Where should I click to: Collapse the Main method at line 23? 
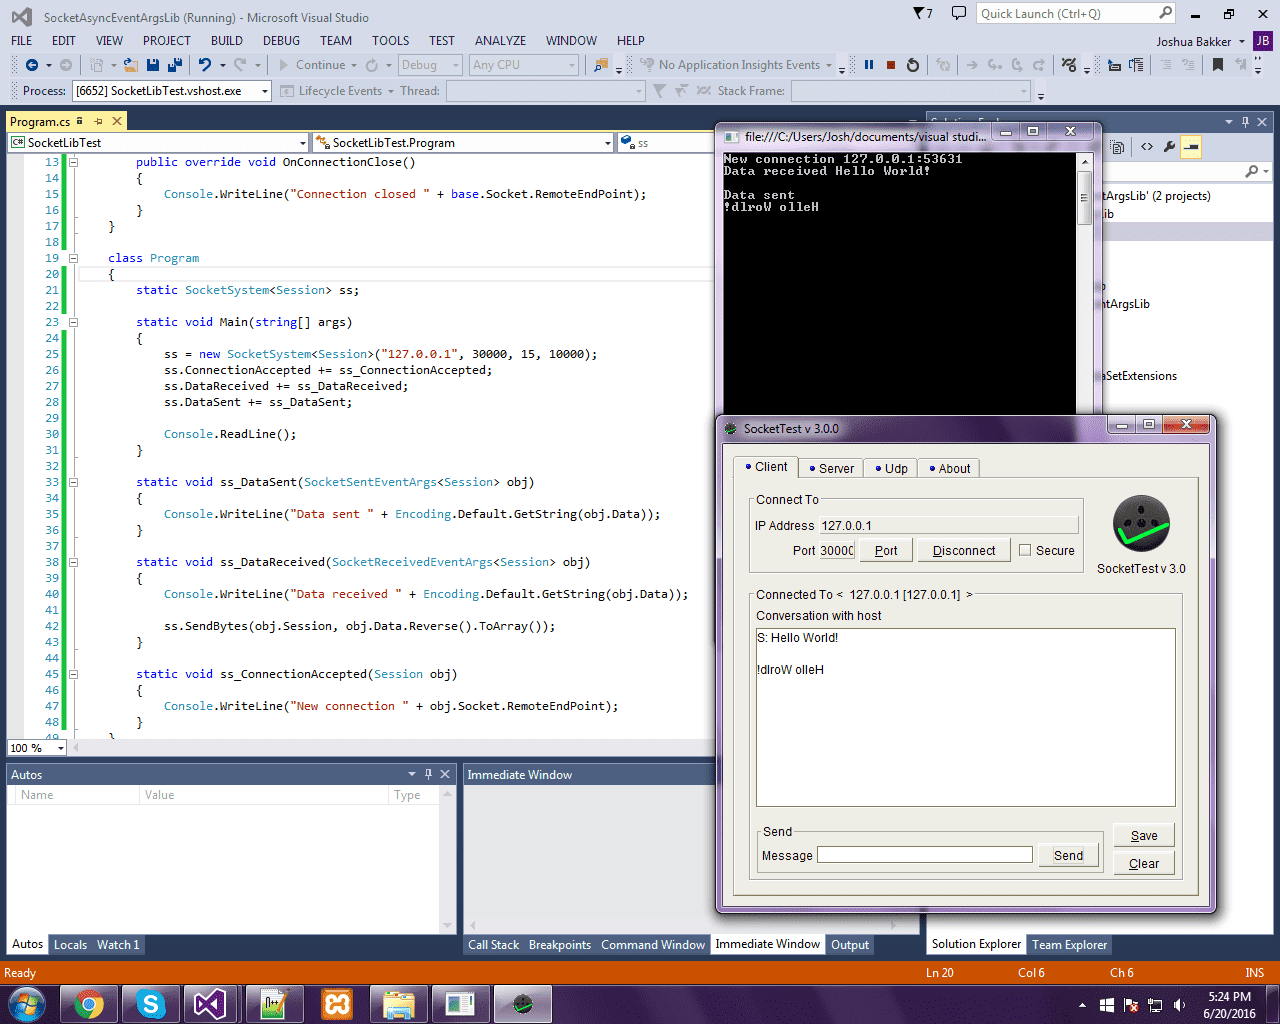click(x=73, y=322)
